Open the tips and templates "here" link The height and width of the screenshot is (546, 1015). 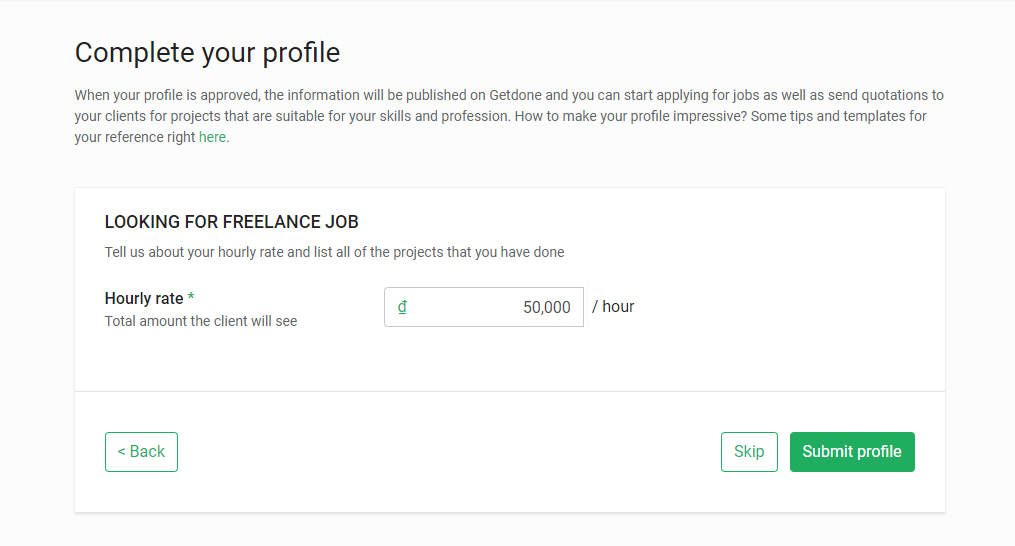point(212,138)
